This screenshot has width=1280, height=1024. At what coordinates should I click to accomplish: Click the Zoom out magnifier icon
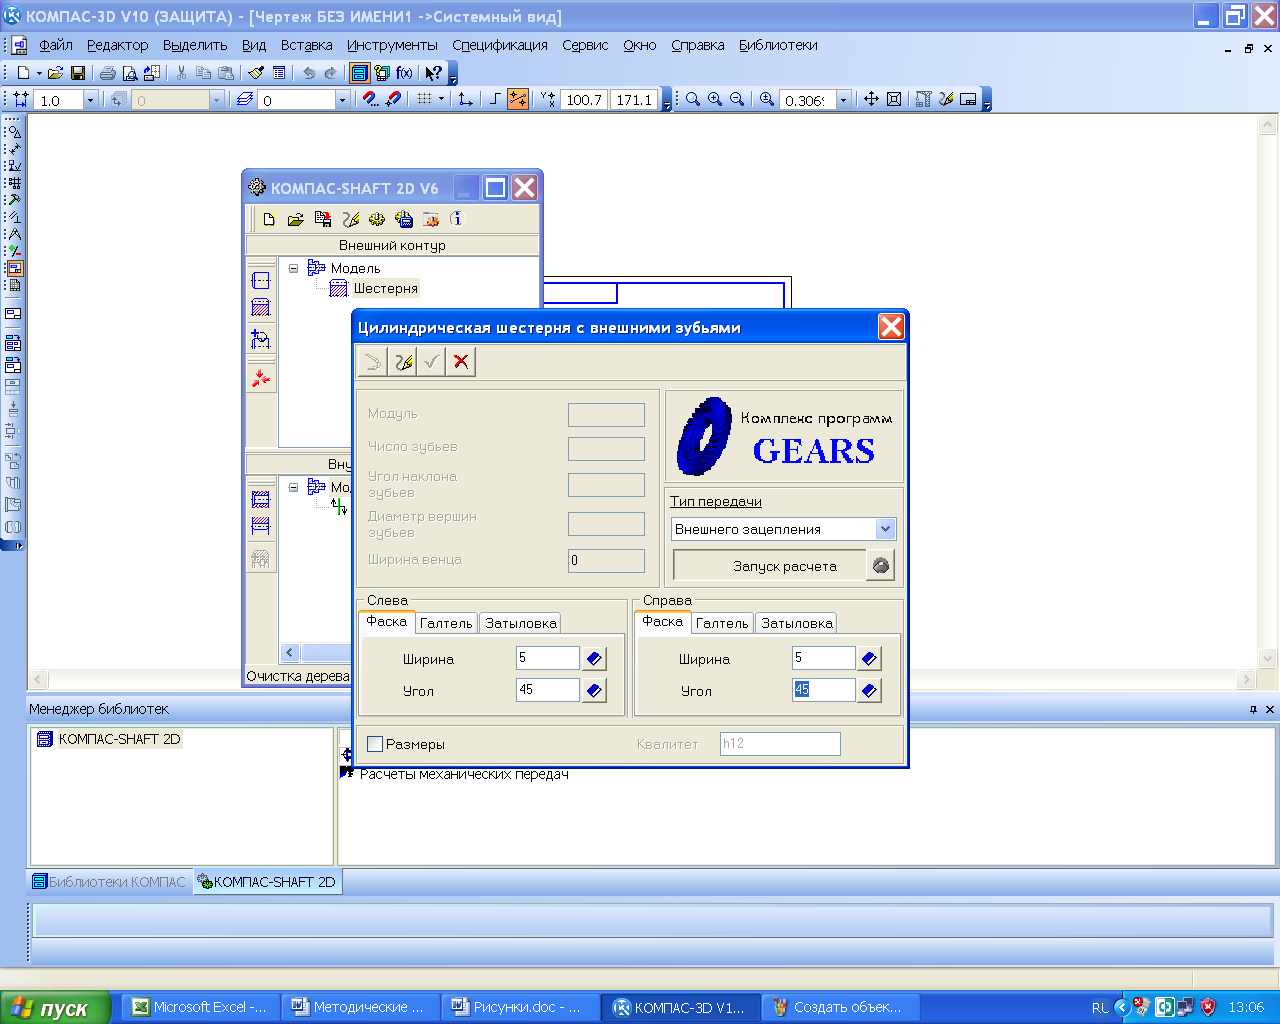tap(737, 100)
